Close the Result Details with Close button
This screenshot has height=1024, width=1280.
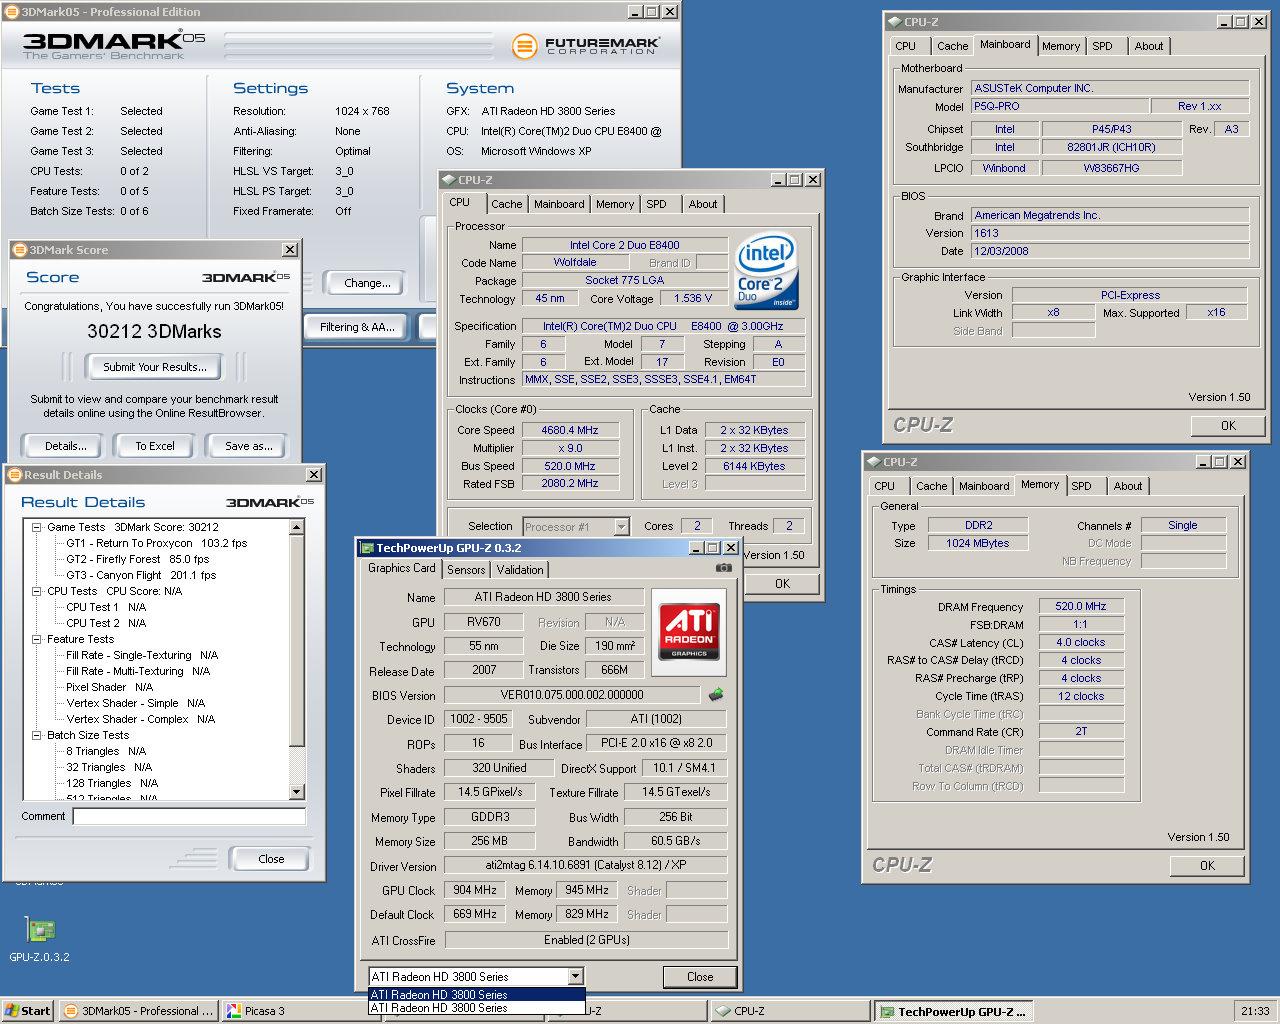click(270, 859)
